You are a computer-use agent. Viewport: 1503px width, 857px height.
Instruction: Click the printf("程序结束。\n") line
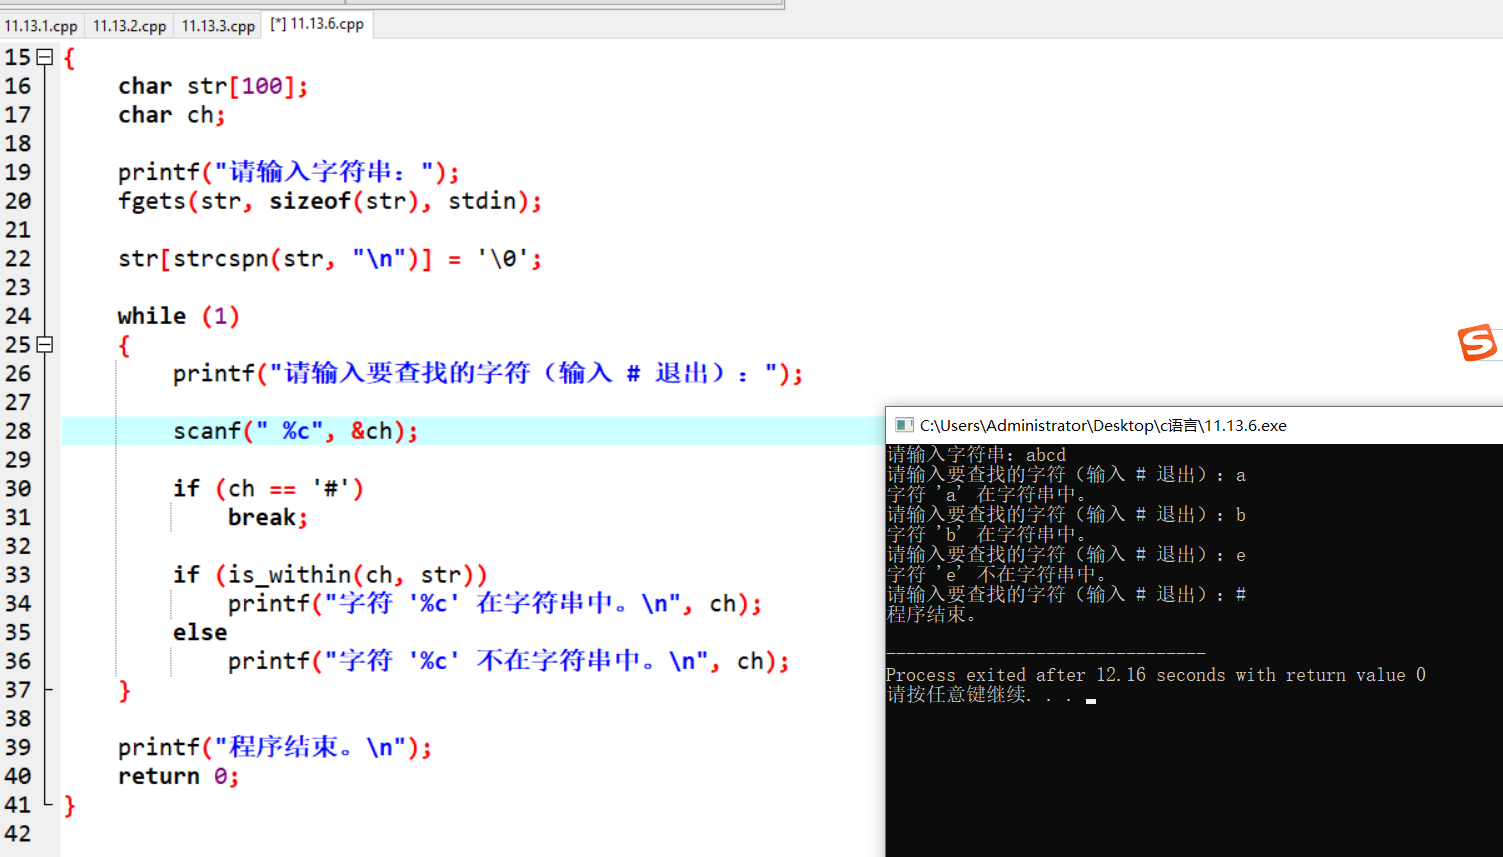(275, 748)
